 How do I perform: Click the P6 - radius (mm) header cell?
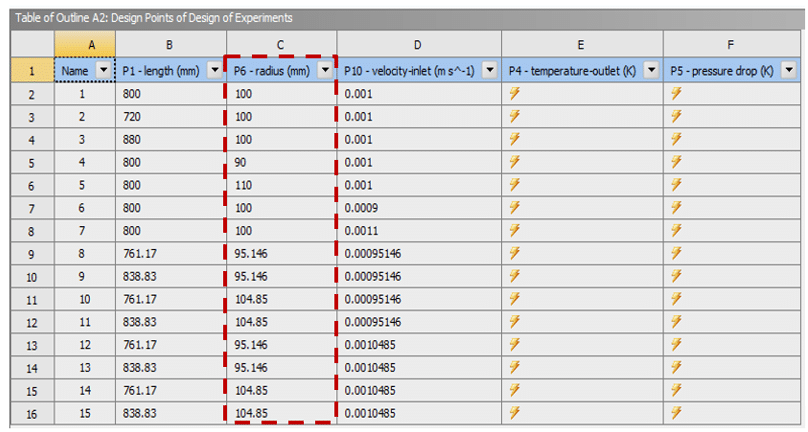281,70
